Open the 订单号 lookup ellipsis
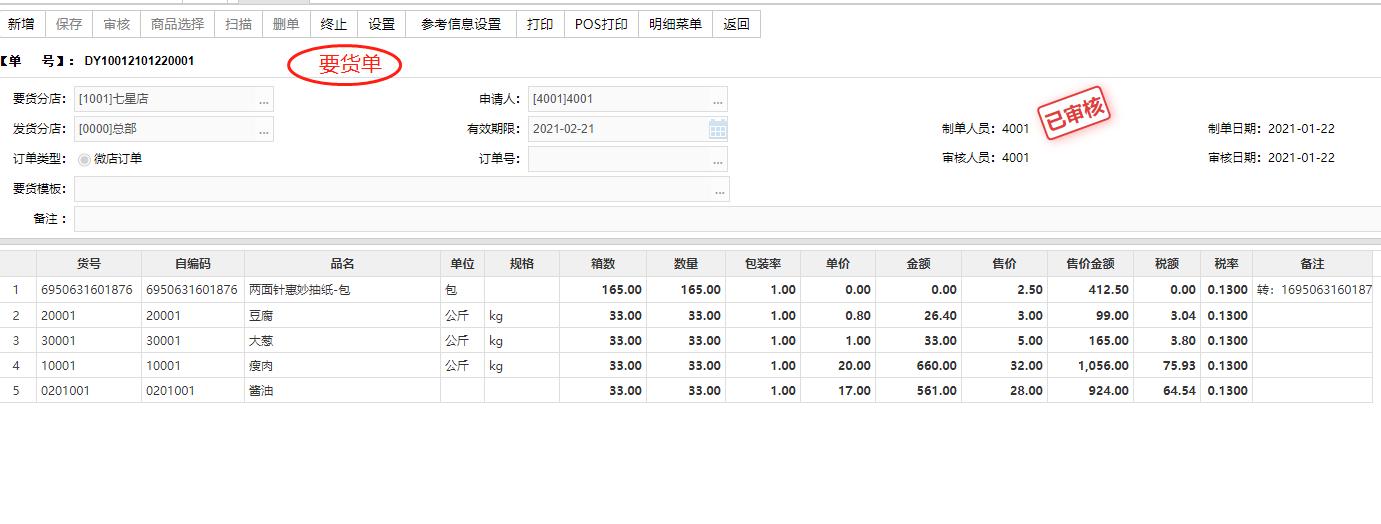 click(x=718, y=159)
